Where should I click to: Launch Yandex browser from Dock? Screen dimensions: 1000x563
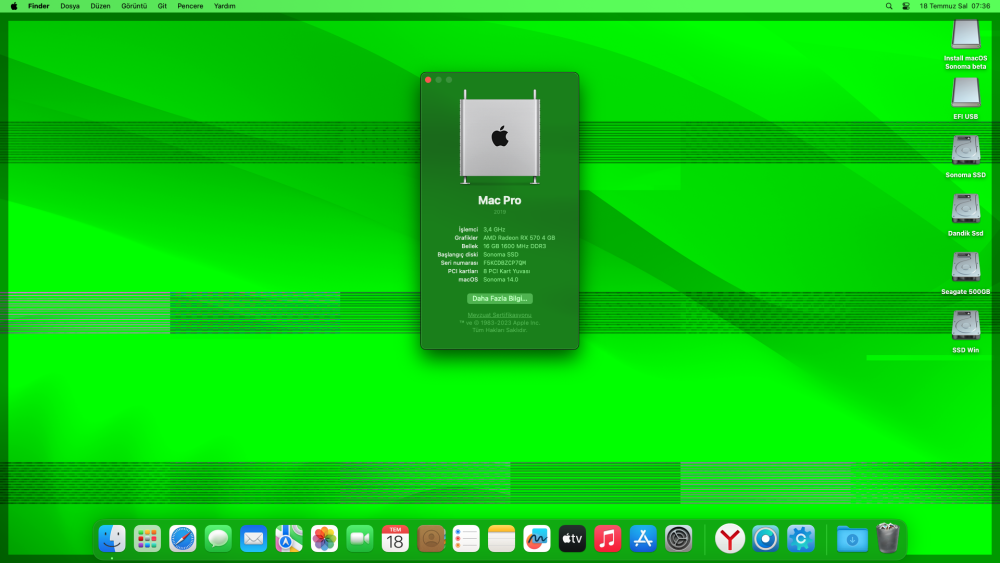pyautogui.click(x=730, y=539)
